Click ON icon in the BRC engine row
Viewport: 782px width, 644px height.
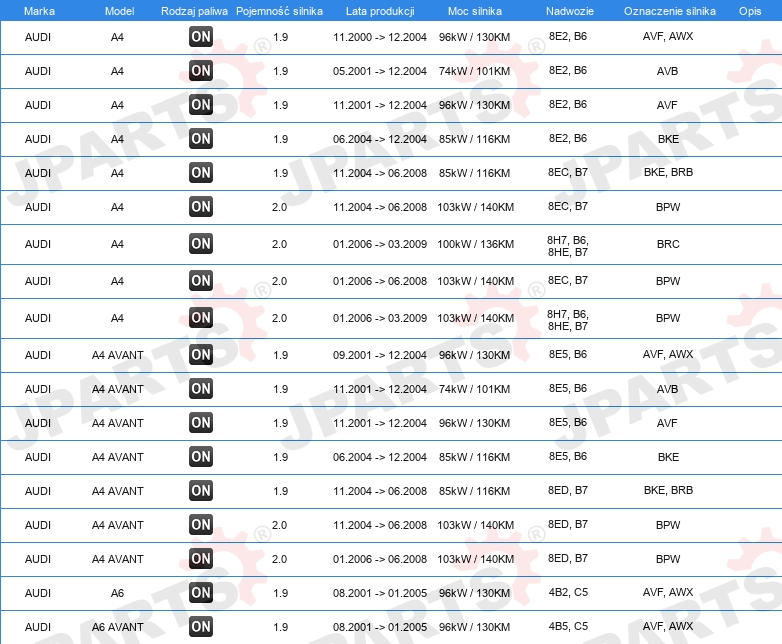tap(201, 243)
